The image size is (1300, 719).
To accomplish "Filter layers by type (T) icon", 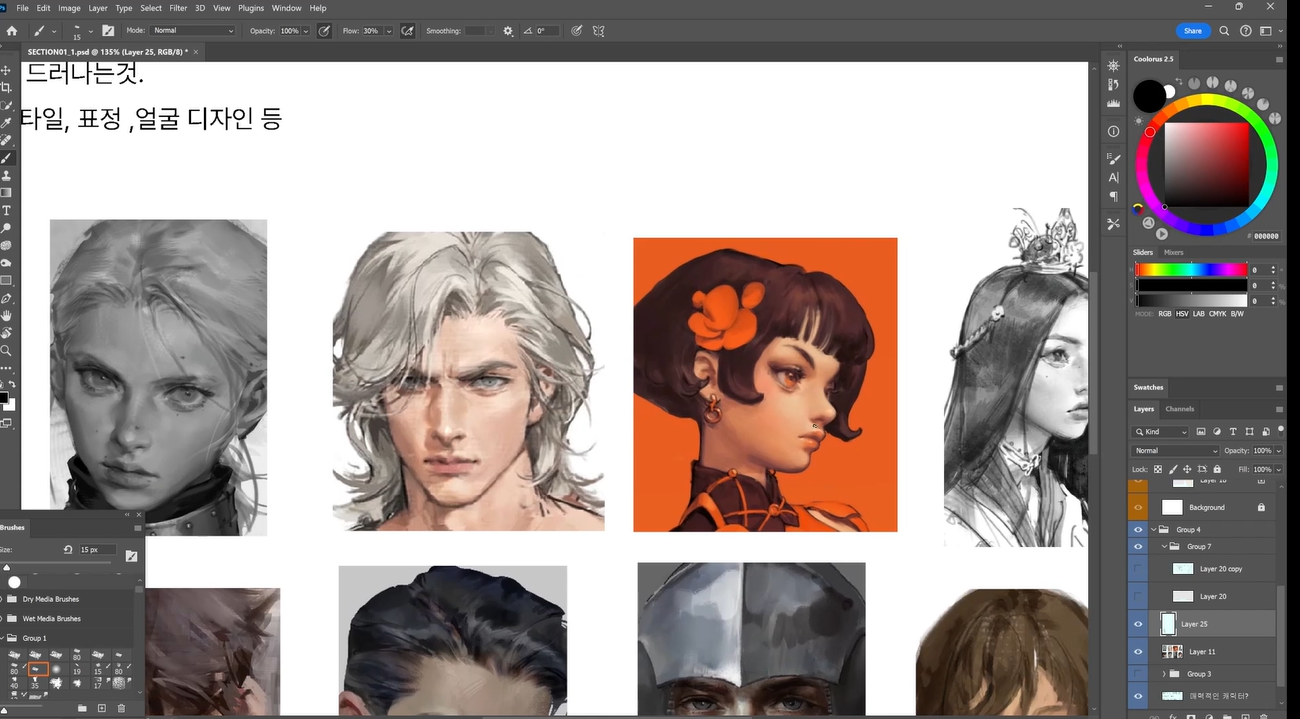I will tap(1232, 432).
